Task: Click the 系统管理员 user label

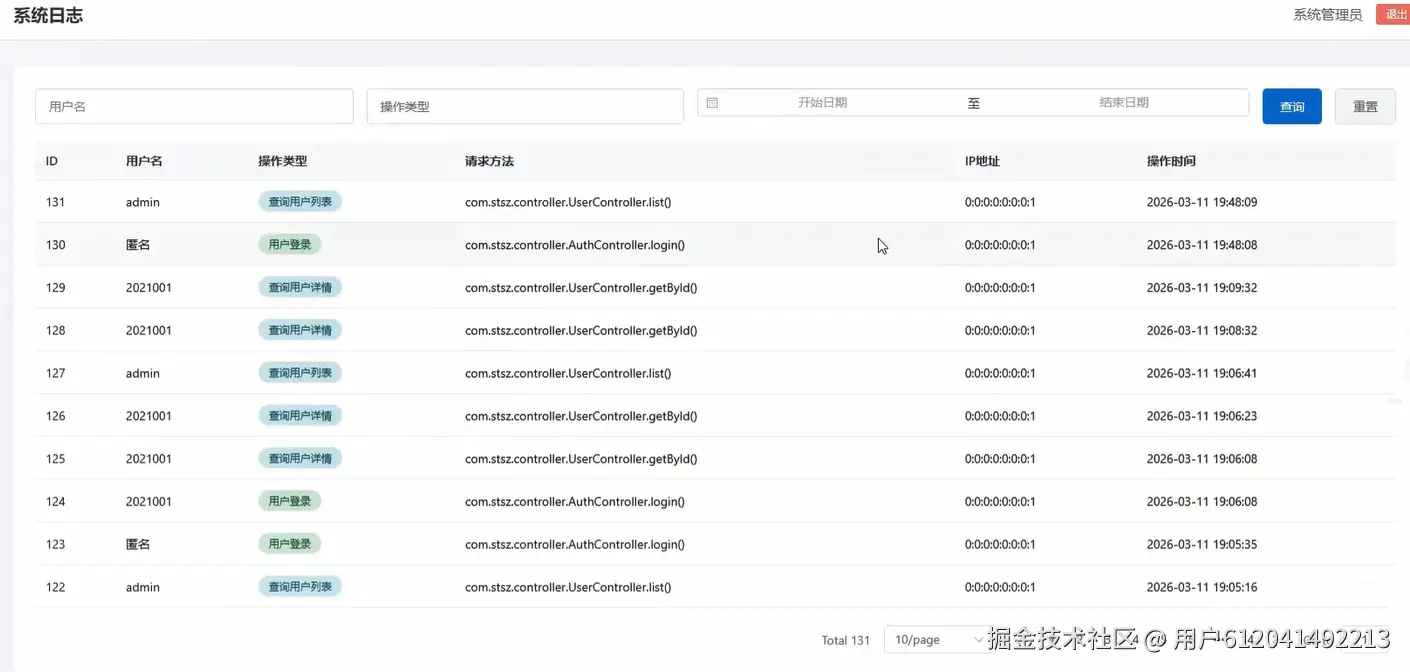Action: click(1327, 15)
